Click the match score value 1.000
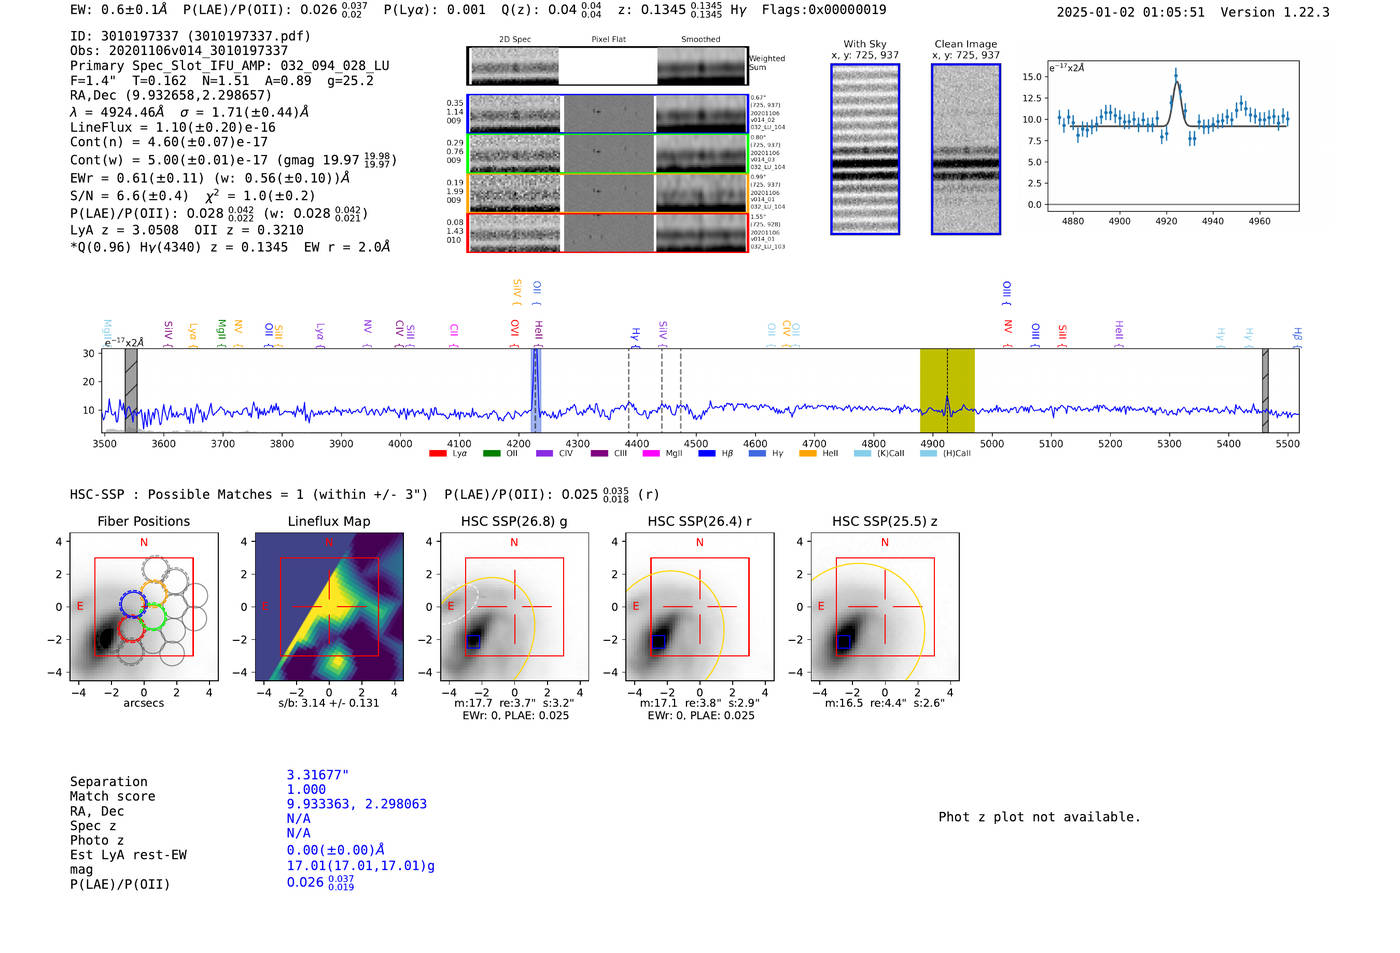This screenshot has width=1400, height=953. coord(306,789)
